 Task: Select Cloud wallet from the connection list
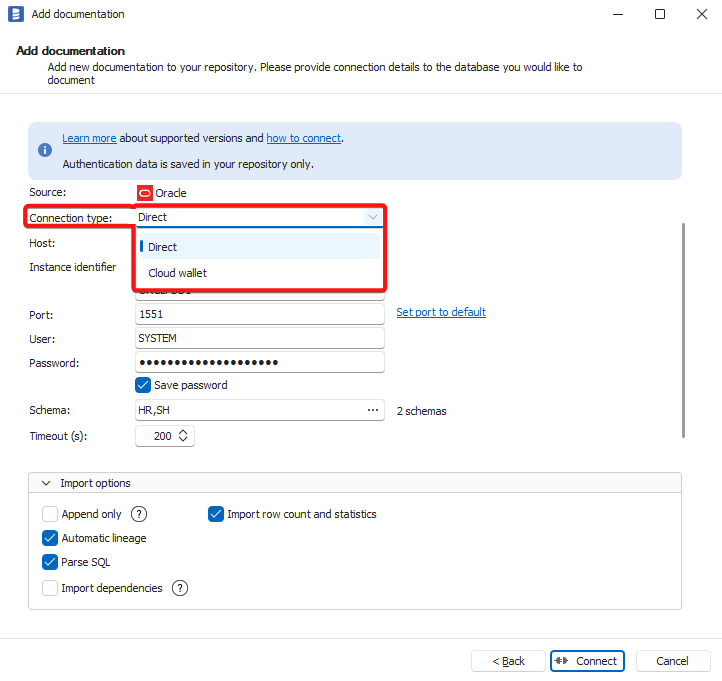[178, 273]
